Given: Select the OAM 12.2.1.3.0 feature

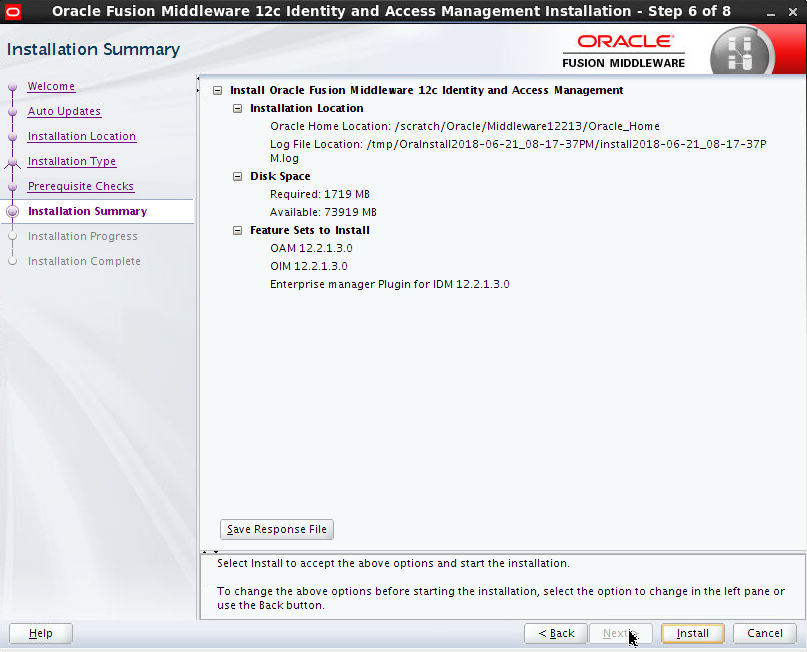Looking at the screenshot, I should pos(311,249).
